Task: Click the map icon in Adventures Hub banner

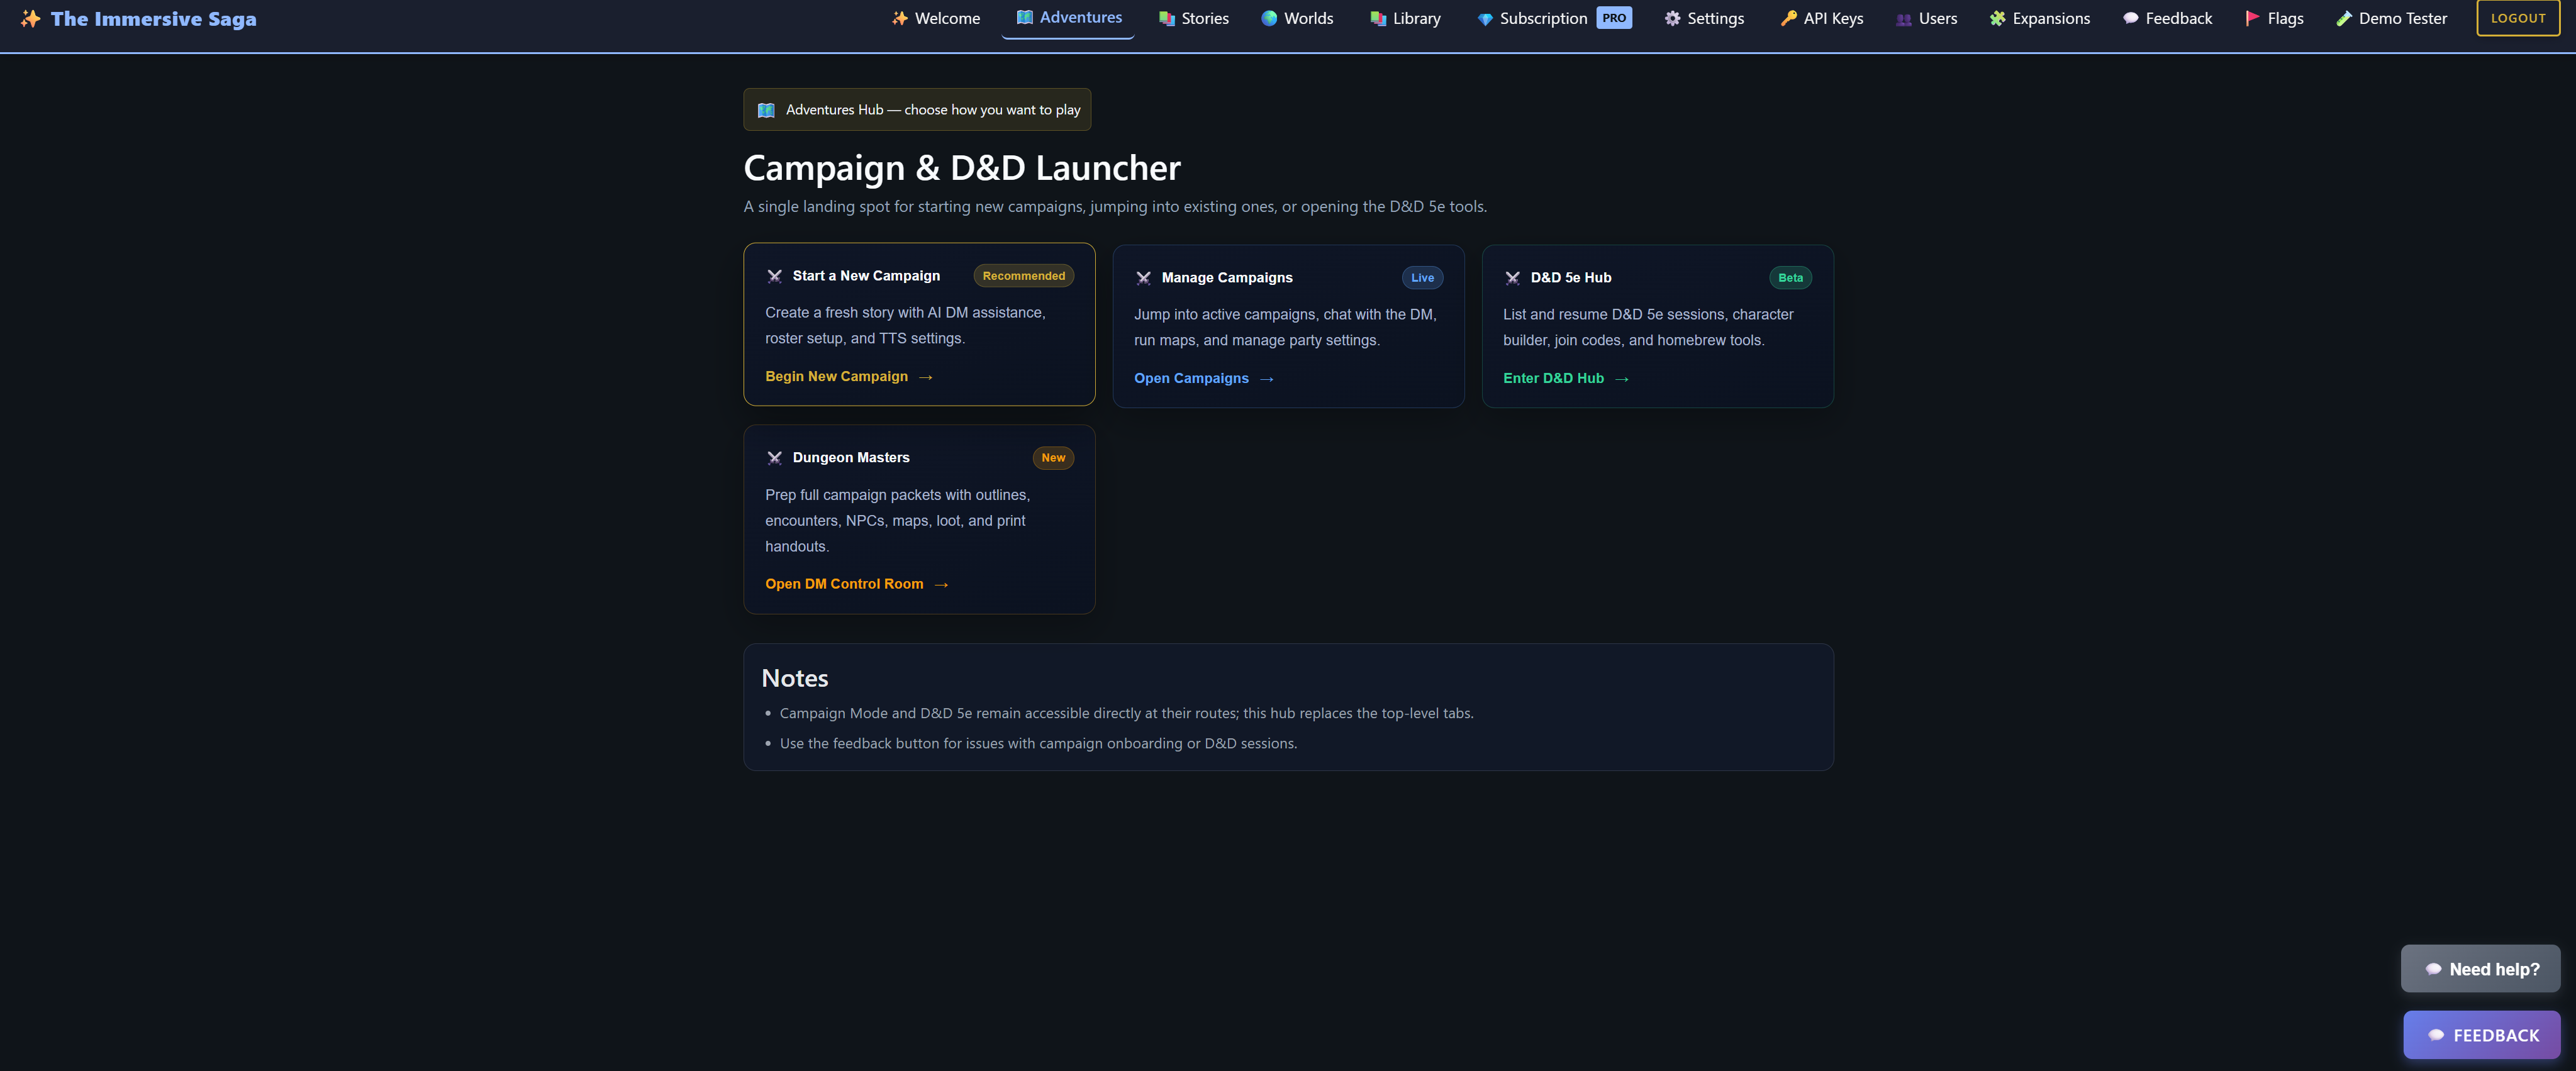Action: click(766, 110)
